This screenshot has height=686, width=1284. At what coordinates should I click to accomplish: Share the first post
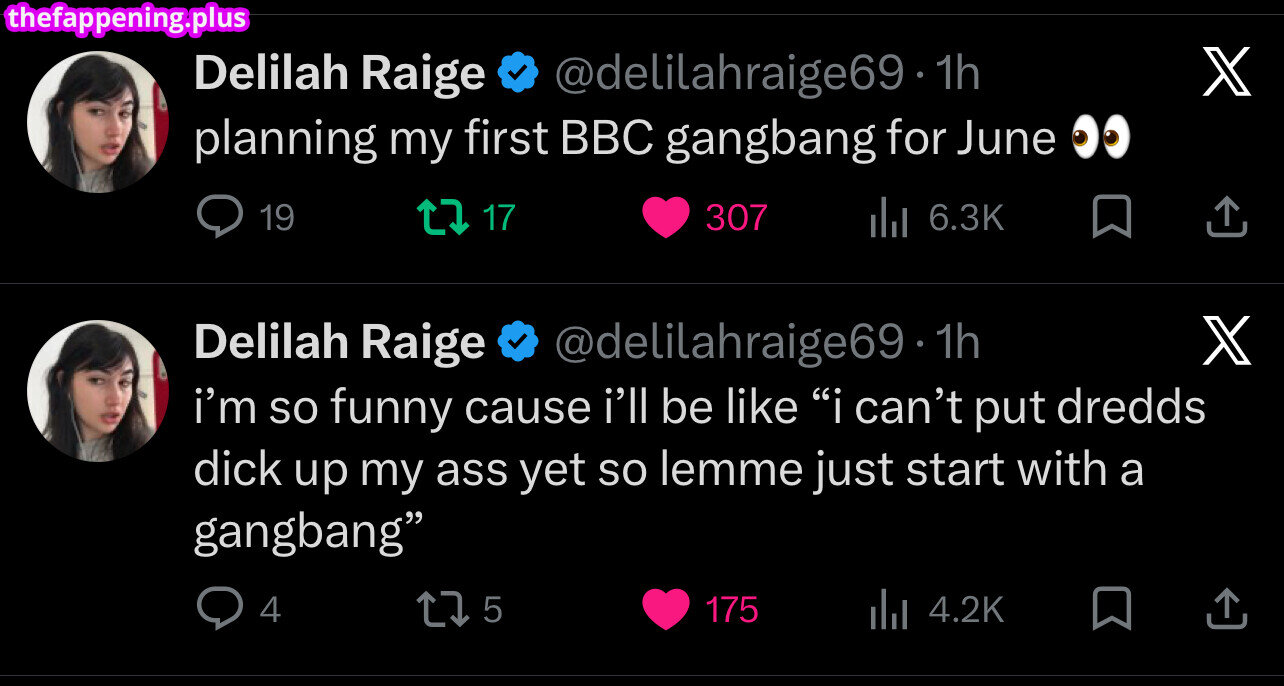click(1226, 217)
